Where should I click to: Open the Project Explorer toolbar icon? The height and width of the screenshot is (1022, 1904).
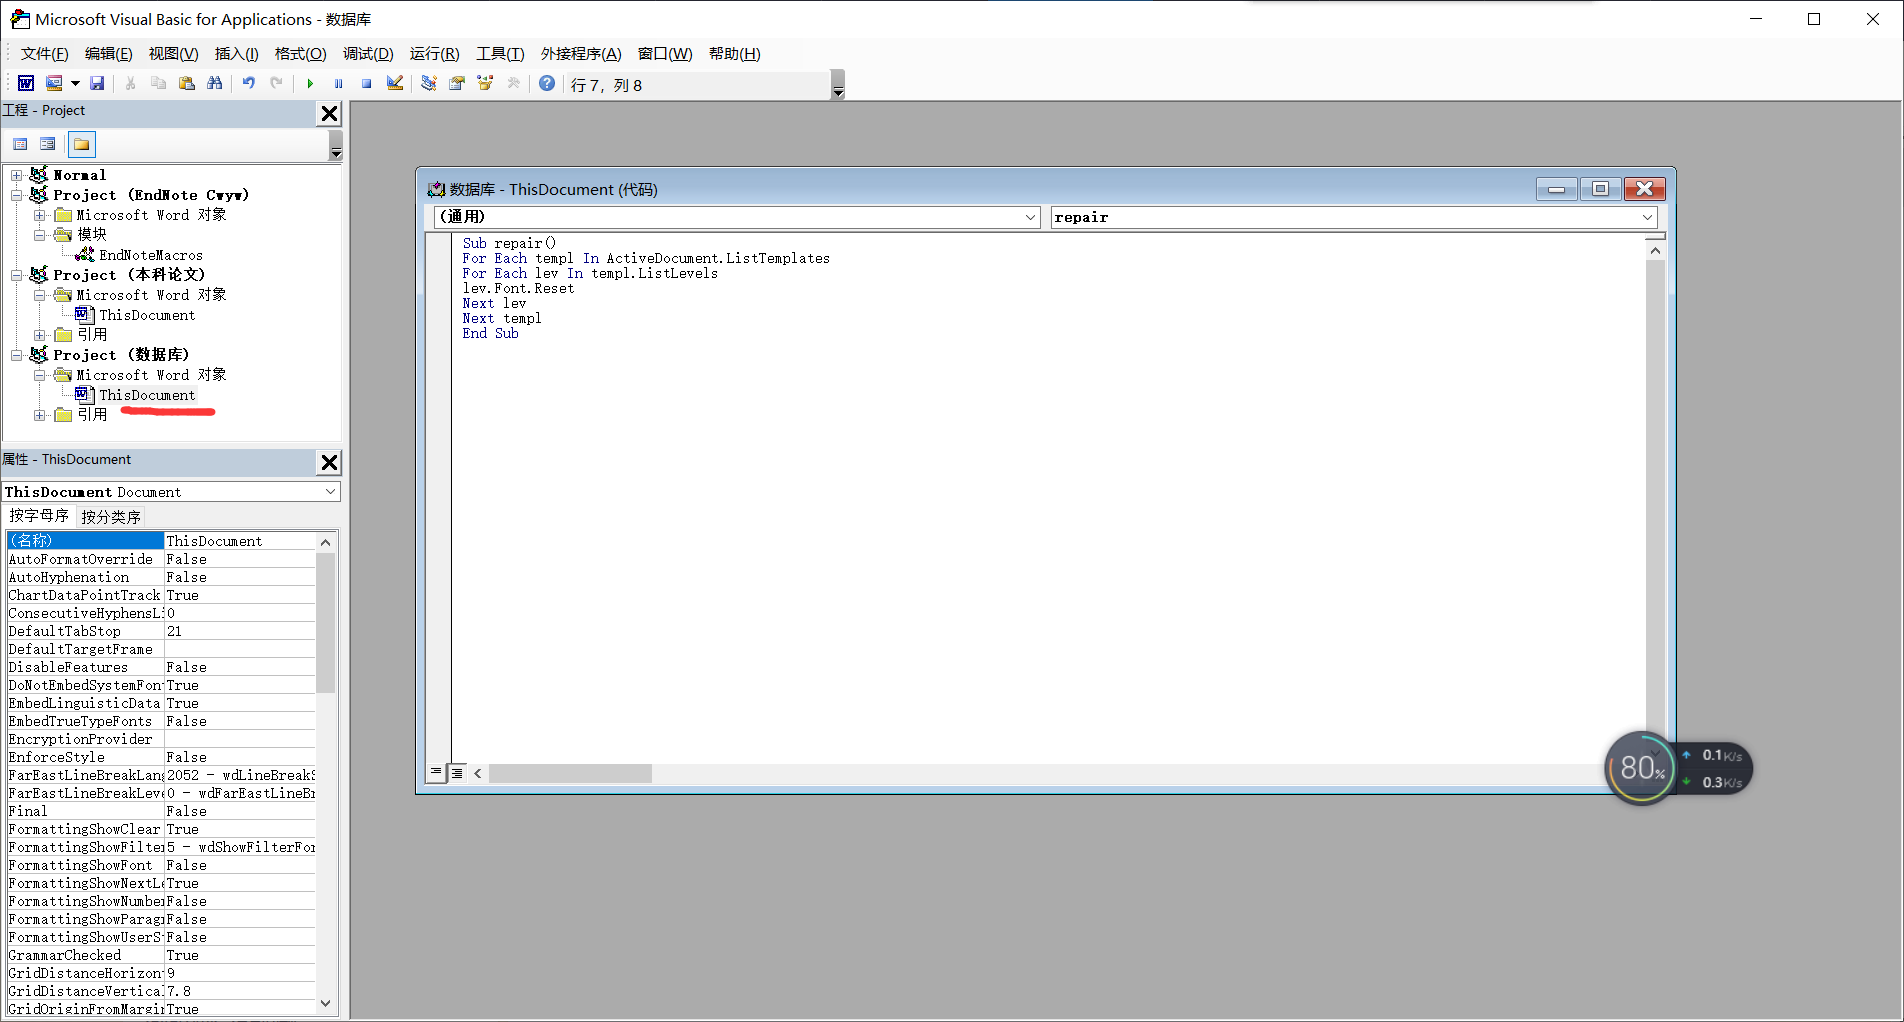coord(429,83)
